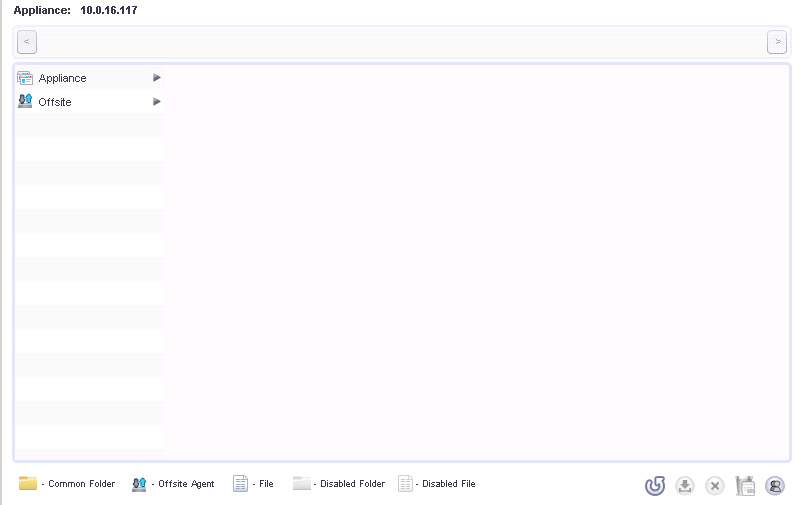Click the Offsite agent row icon
The image size is (801, 505).
click(x=25, y=101)
